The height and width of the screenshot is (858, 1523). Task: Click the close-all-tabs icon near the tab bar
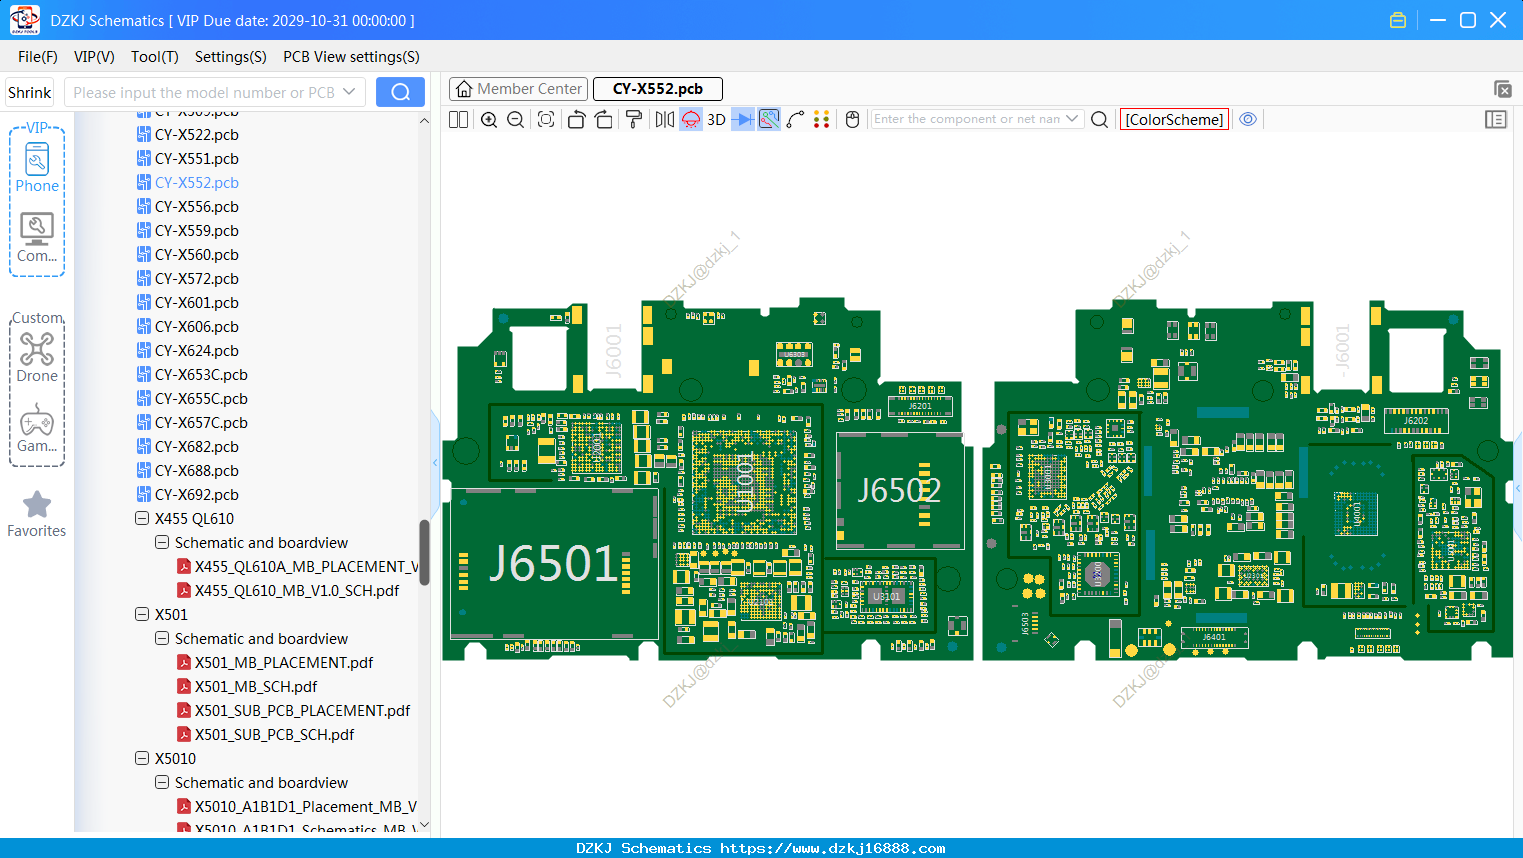click(x=1502, y=89)
